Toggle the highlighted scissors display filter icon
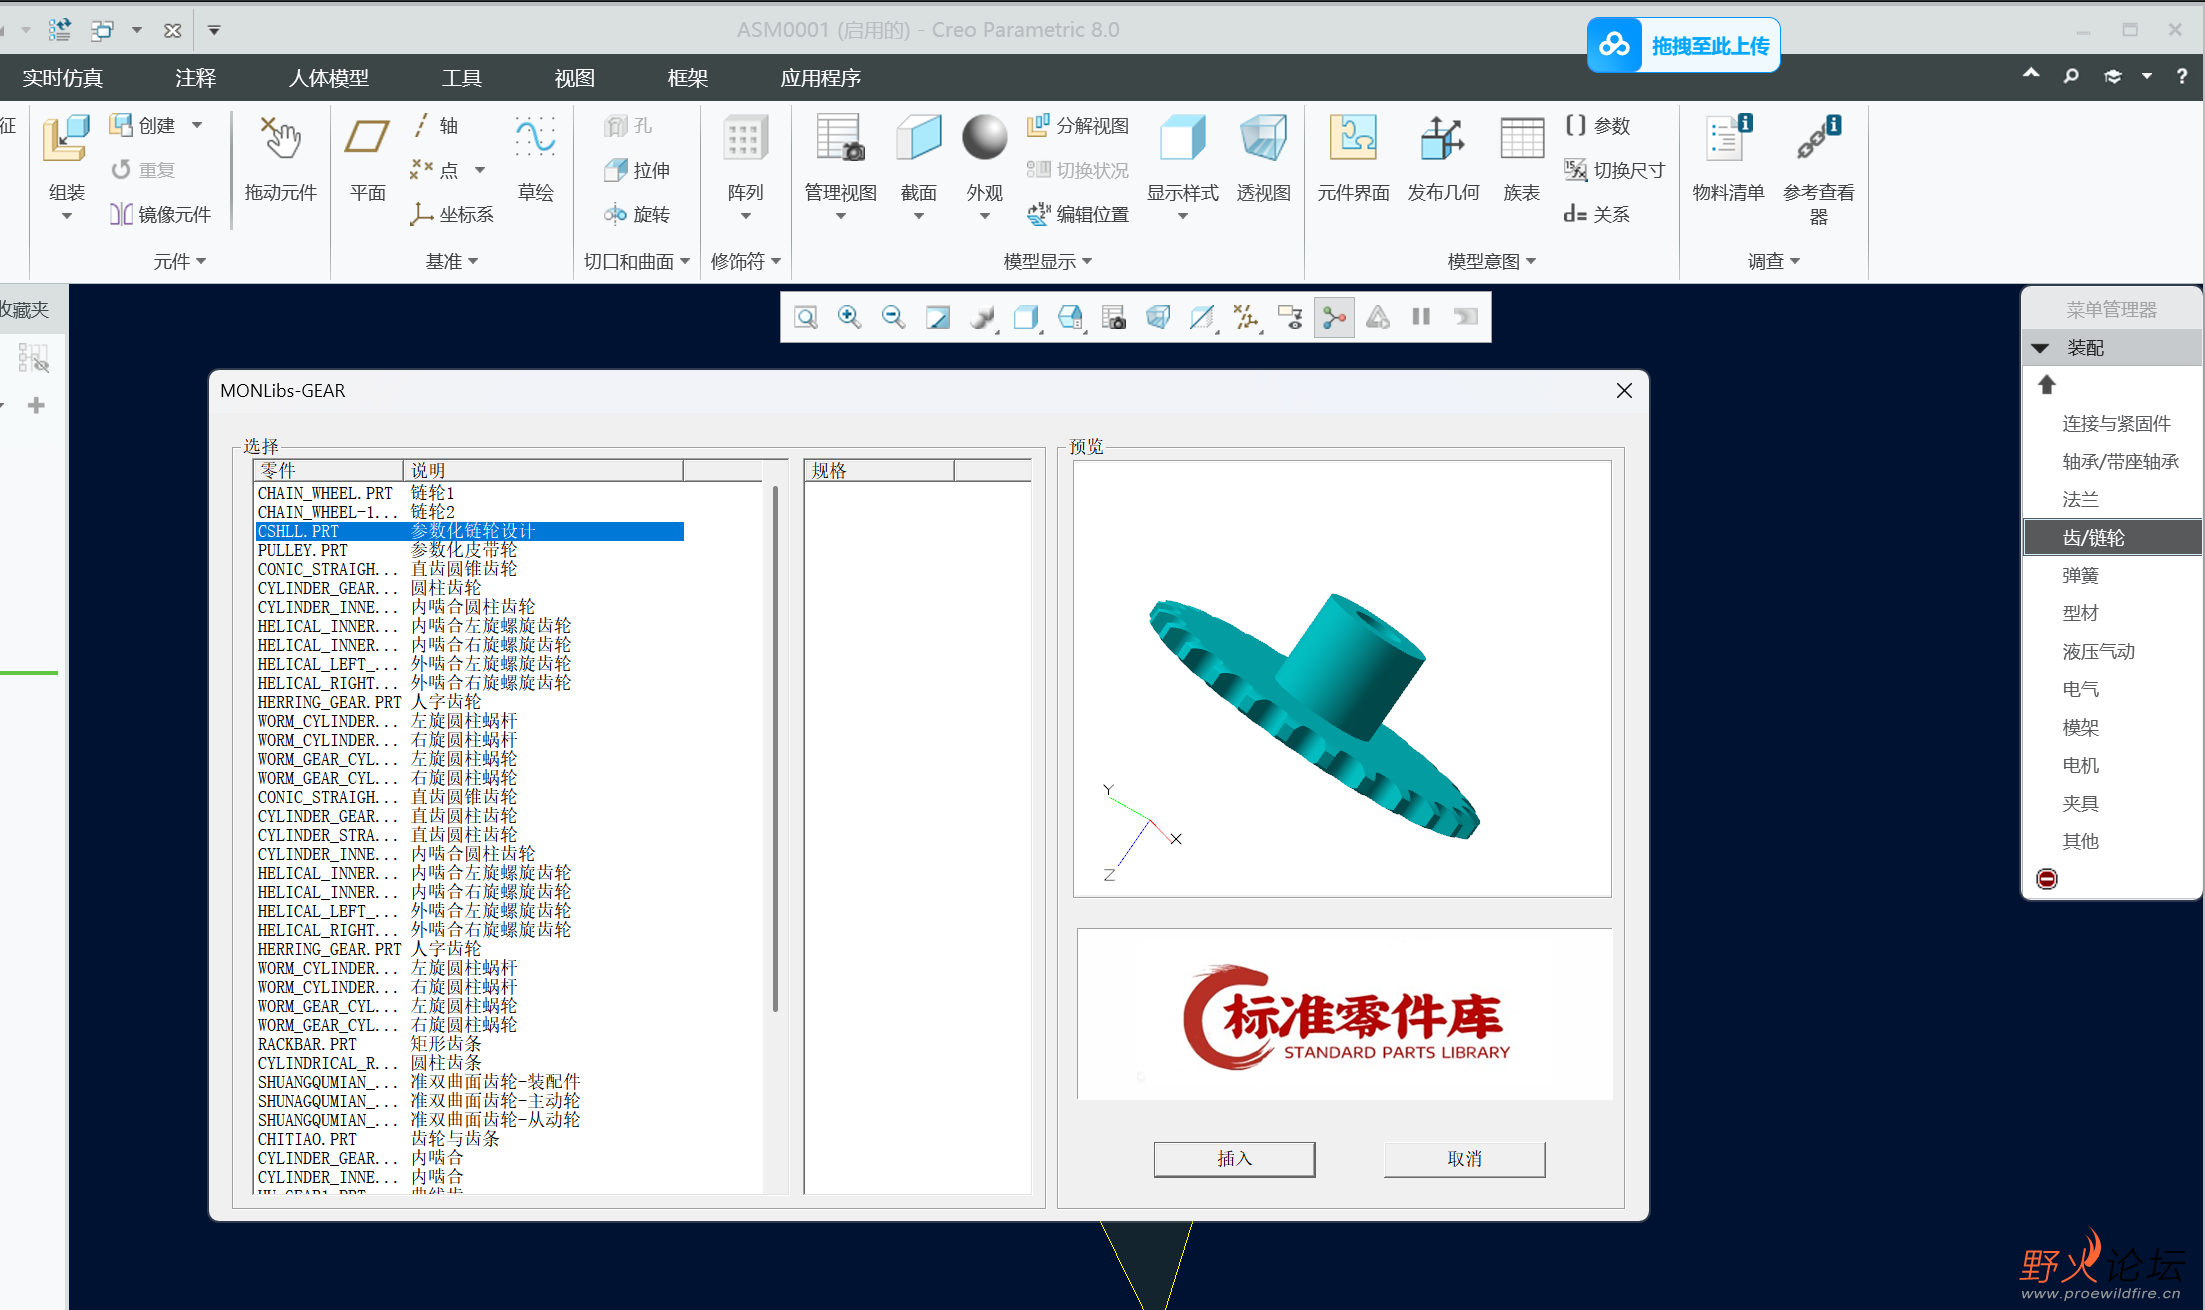2205x1310 pixels. [1334, 318]
